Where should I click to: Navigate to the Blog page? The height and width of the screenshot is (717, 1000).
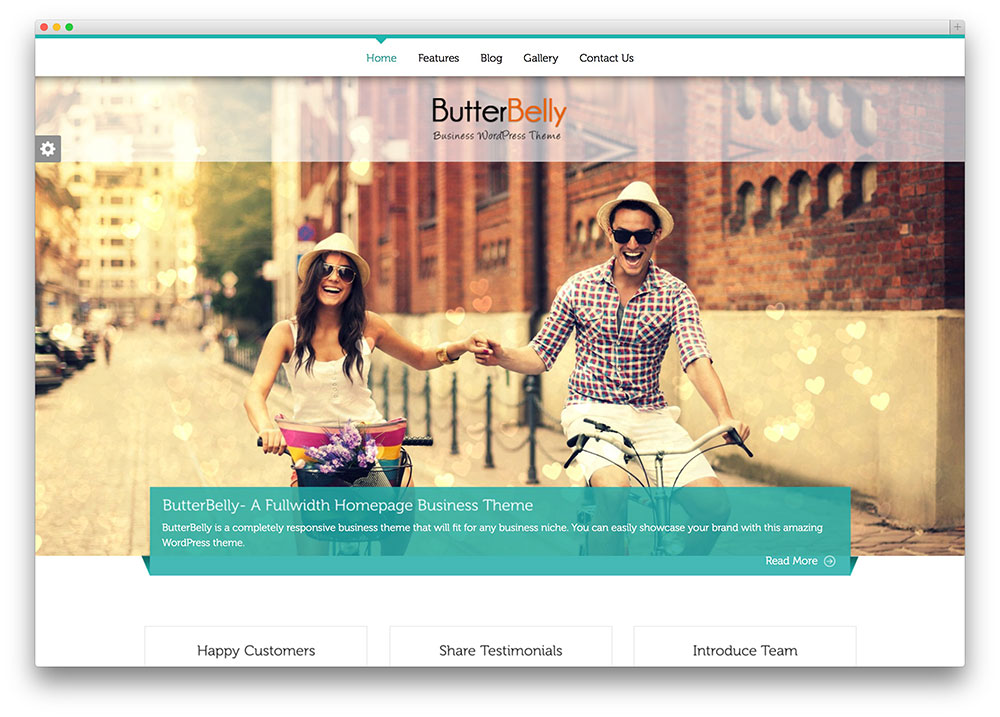491,58
